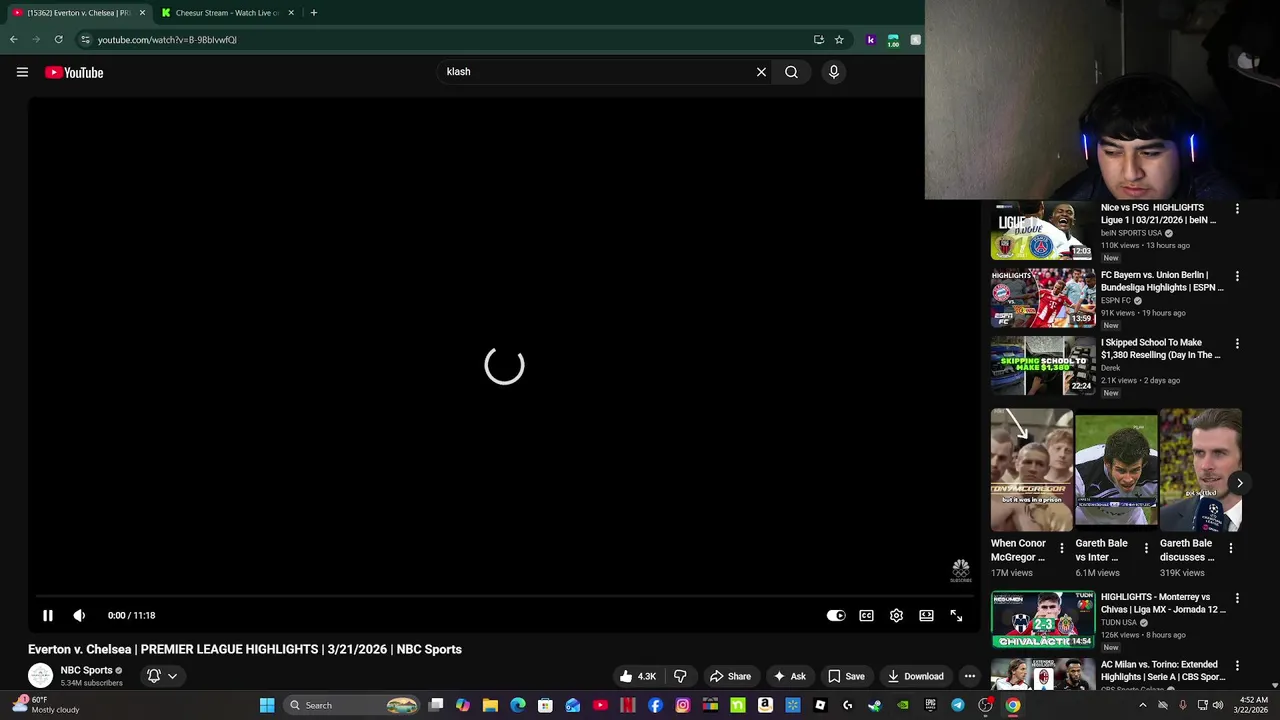This screenshot has height=720, width=1280.
Task: Open options for Gareth Bale vs Inter short
Action: [1146, 548]
